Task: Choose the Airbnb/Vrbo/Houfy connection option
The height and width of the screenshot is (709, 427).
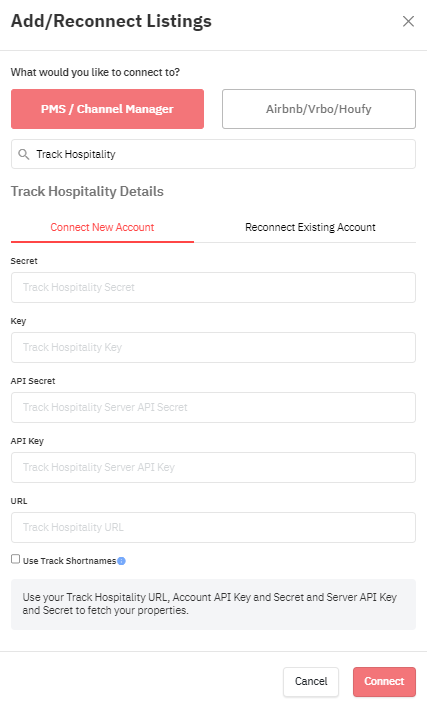Action: coord(318,109)
